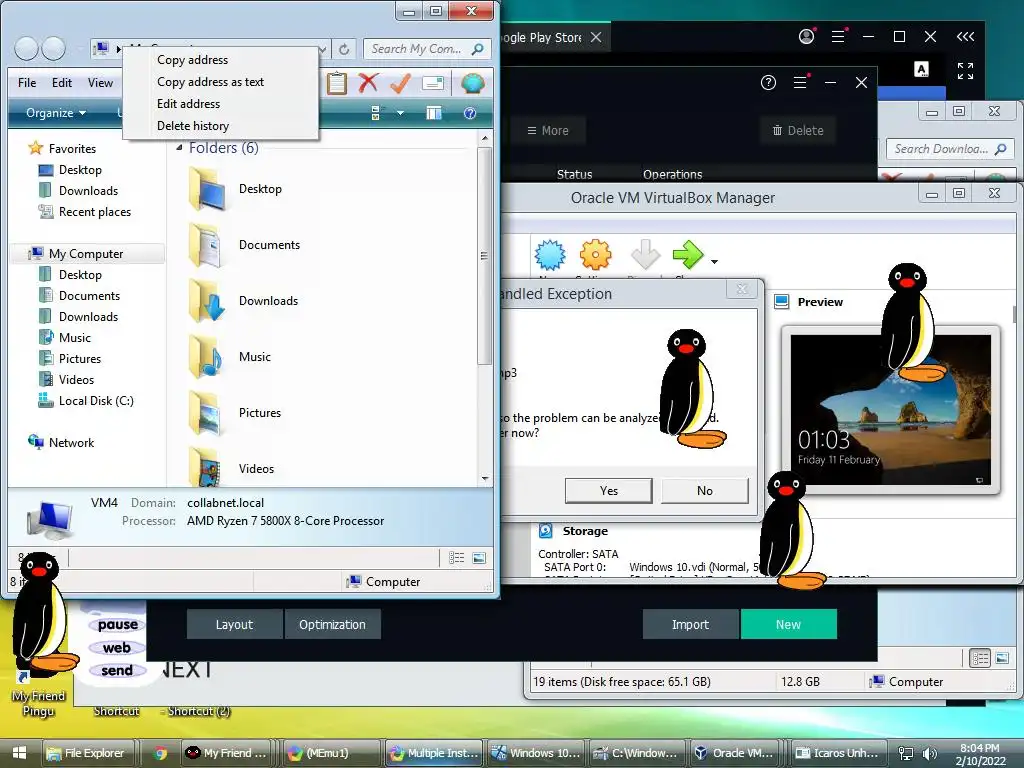Image resolution: width=1024 pixels, height=768 pixels.
Task: Click the orange checkmark toolbar icon
Action: pyautogui.click(x=400, y=83)
